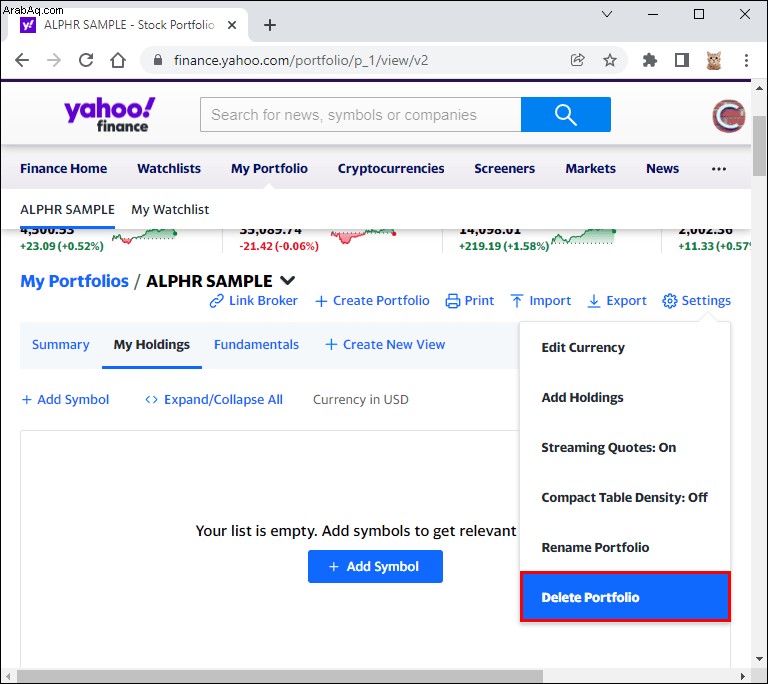Select the My Watchlist sub-tab
The height and width of the screenshot is (684, 768).
pyautogui.click(x=170, y=210)
